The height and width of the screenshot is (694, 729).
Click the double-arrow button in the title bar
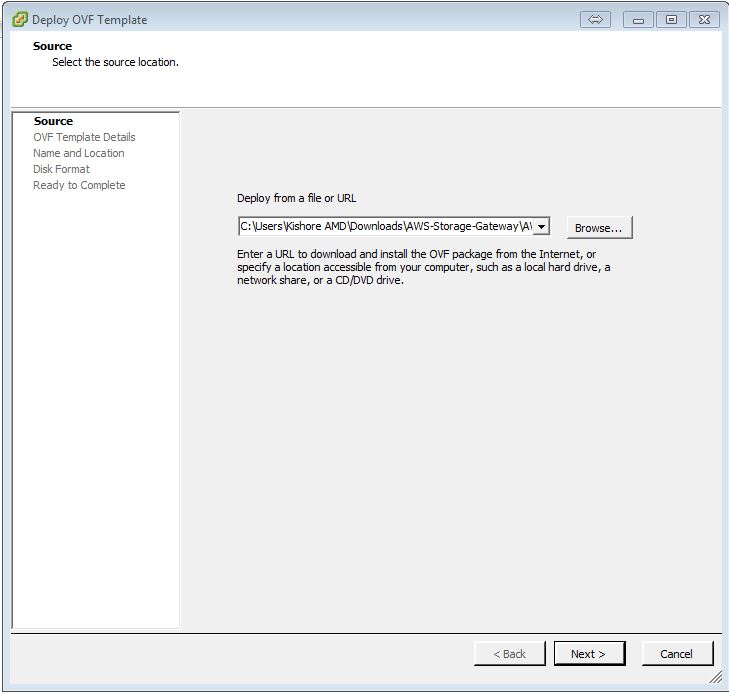595,19
